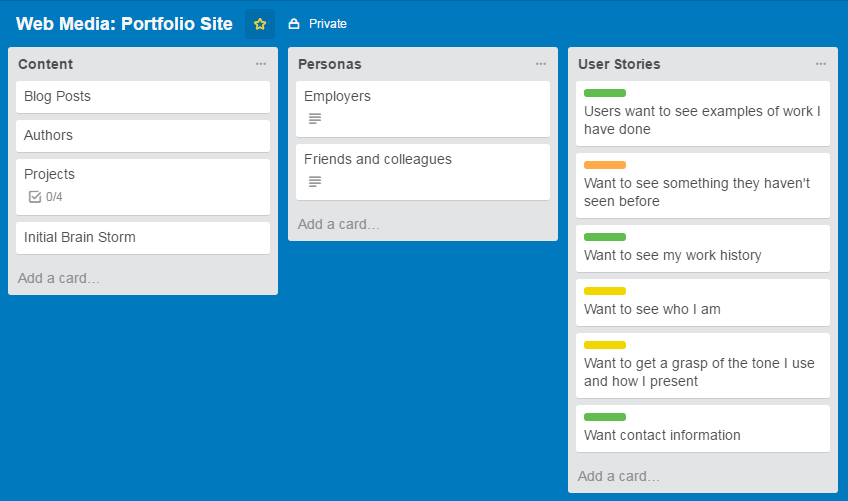Add a card to the User Stories list

620,476
